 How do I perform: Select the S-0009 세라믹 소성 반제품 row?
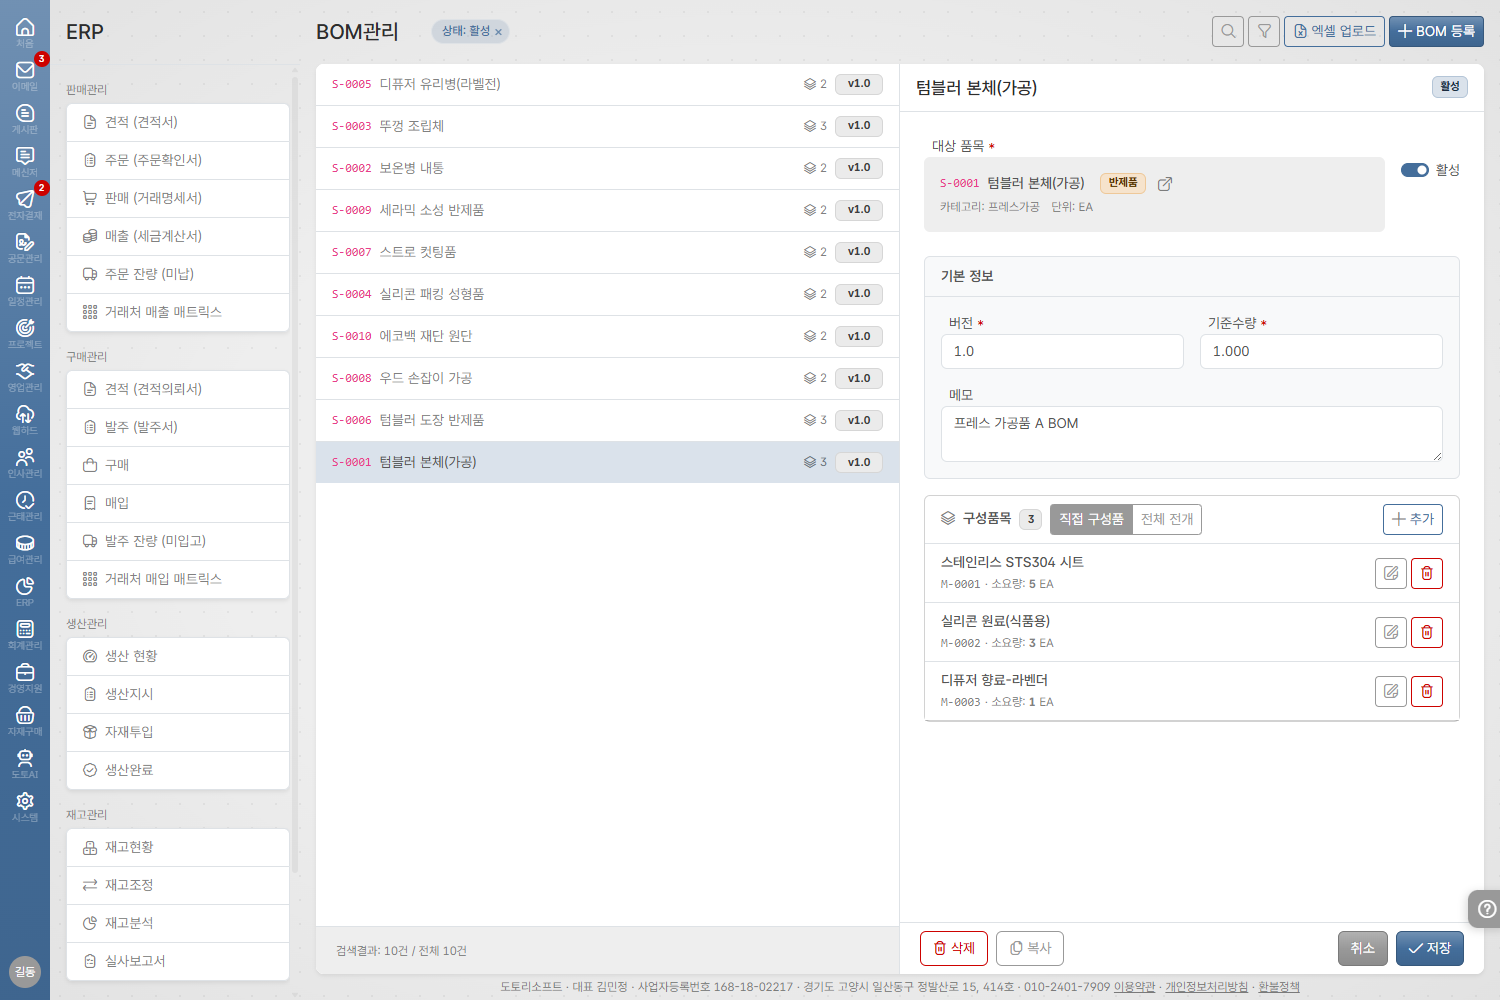607,210
